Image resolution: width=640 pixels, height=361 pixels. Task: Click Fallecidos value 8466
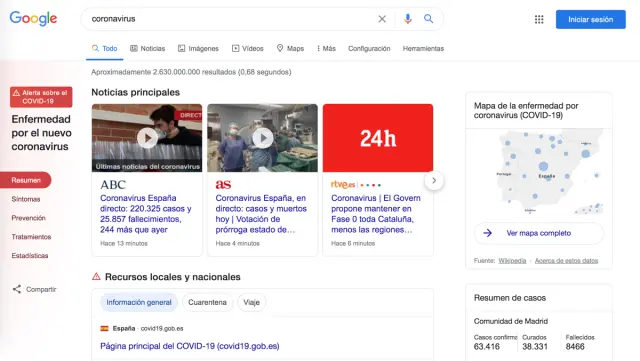[x=575, y=347]
